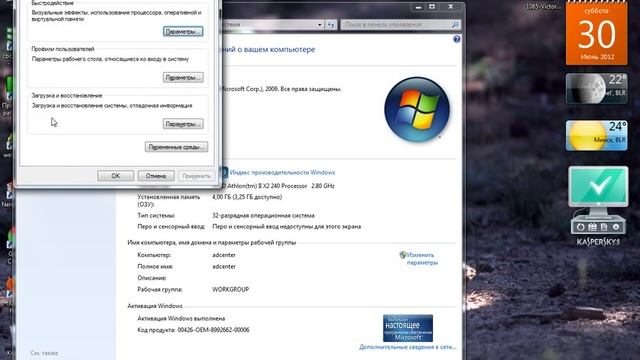Click the Windows 7 logo orb image
640x360 pixels.
coord(417,109)
